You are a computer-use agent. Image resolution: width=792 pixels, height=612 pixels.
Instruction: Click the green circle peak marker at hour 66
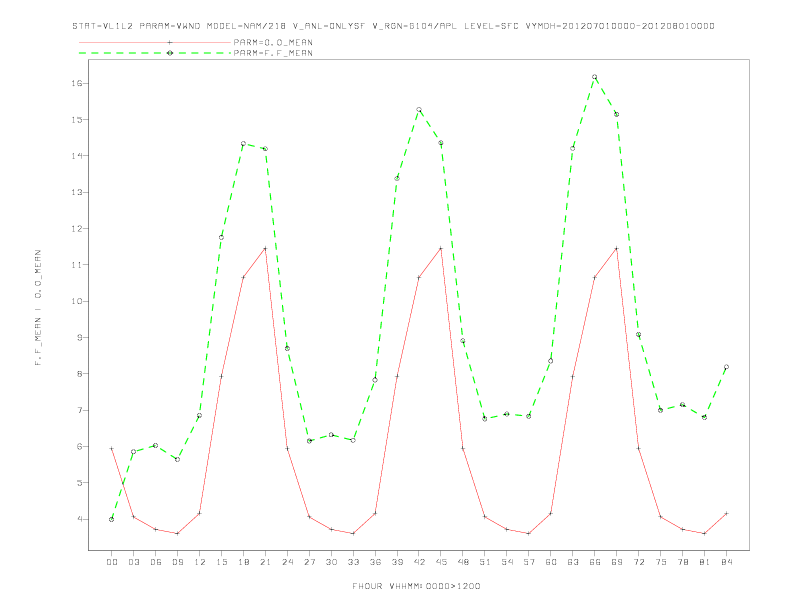(595, 77)
